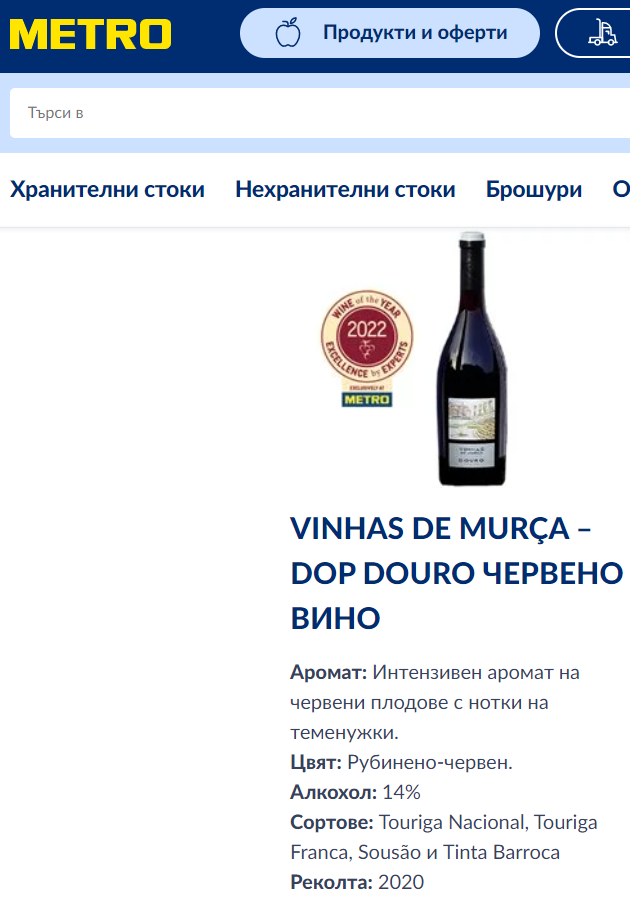Screen dimensions: 630x897
Task: Go to Брошури section
Action: pos(534,189)
